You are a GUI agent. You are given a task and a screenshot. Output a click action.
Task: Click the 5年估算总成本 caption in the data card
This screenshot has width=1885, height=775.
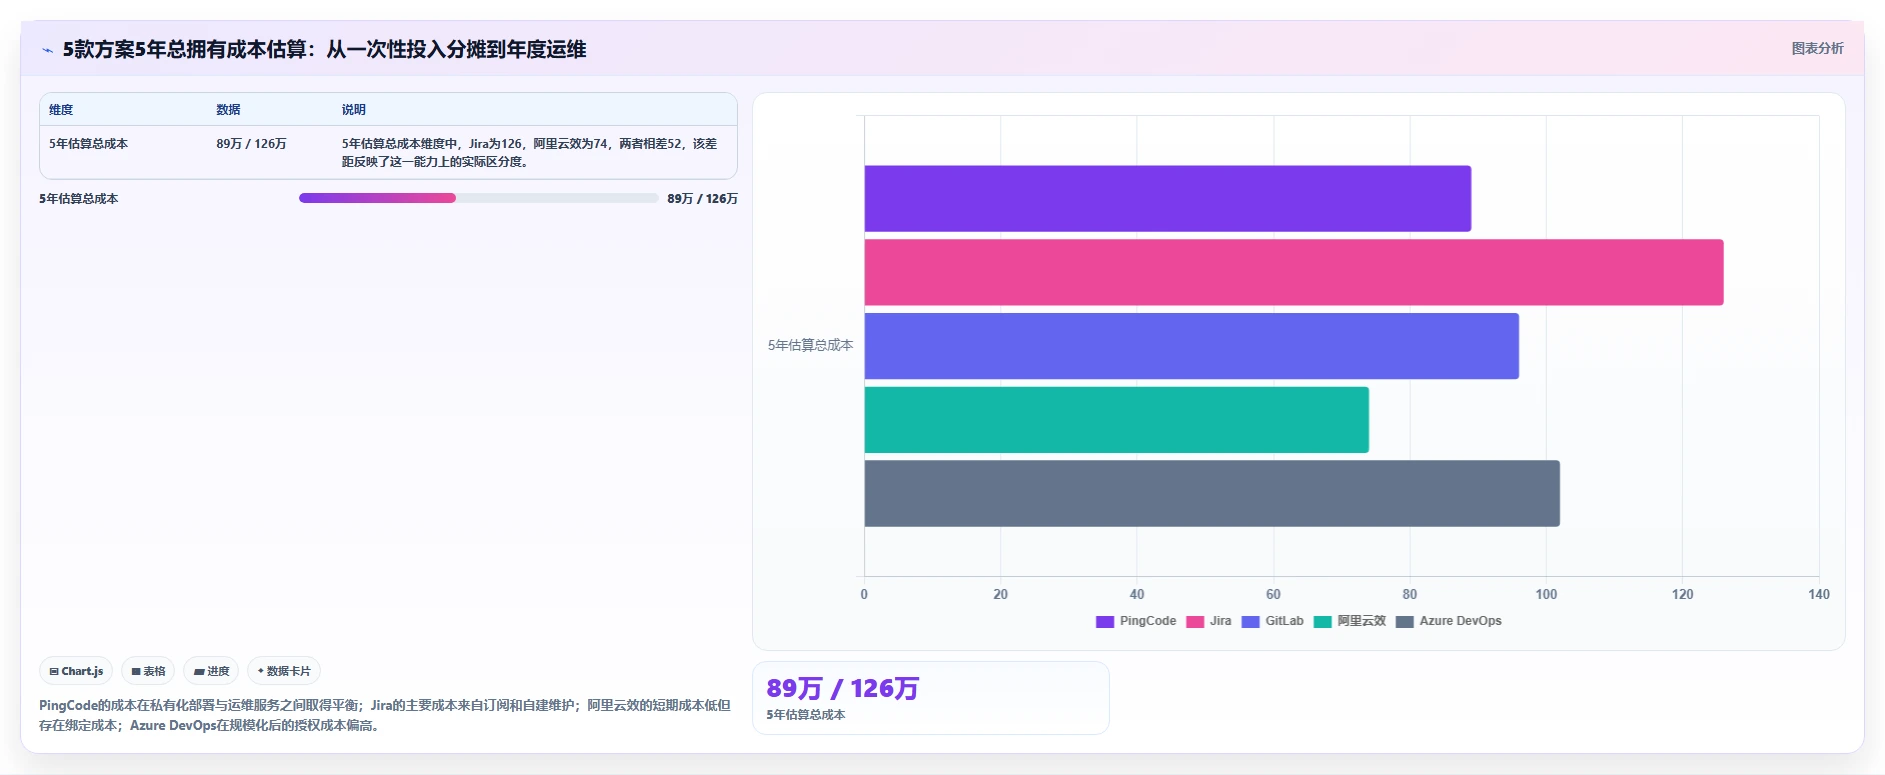806,715
